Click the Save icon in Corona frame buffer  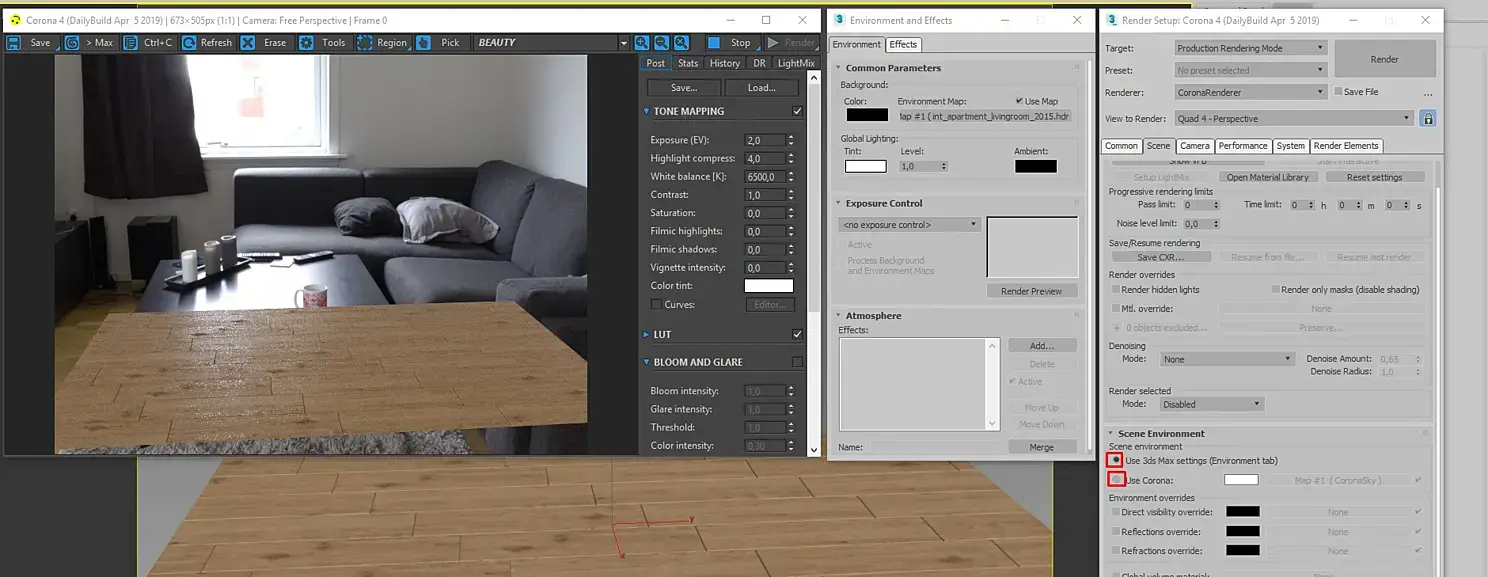14,43
